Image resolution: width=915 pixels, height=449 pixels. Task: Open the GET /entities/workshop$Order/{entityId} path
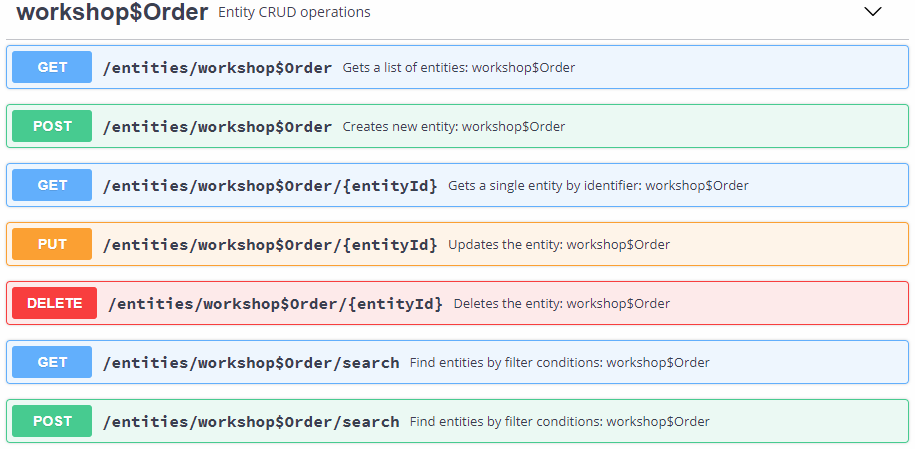pos(270,186)
